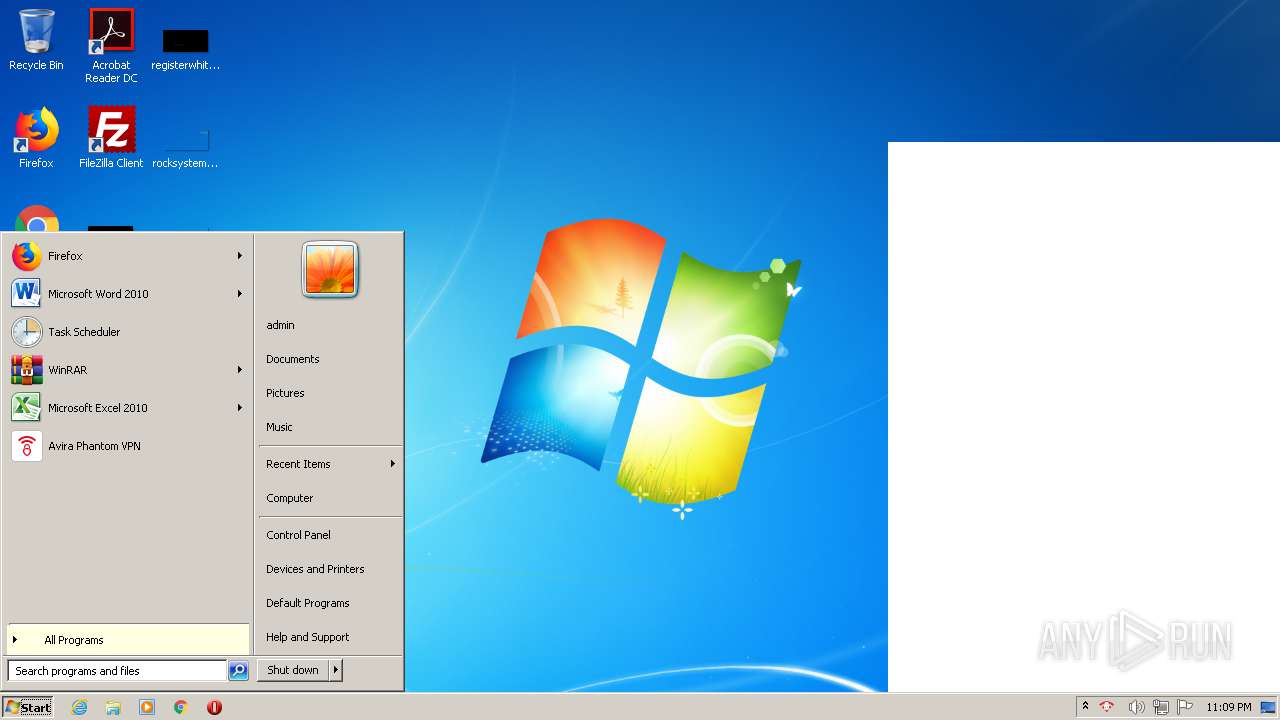Select the Firefox desktop shortcut

point(36,138)
